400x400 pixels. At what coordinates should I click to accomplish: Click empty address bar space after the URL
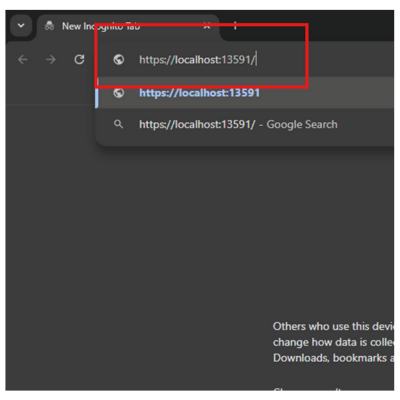point(325,60)
